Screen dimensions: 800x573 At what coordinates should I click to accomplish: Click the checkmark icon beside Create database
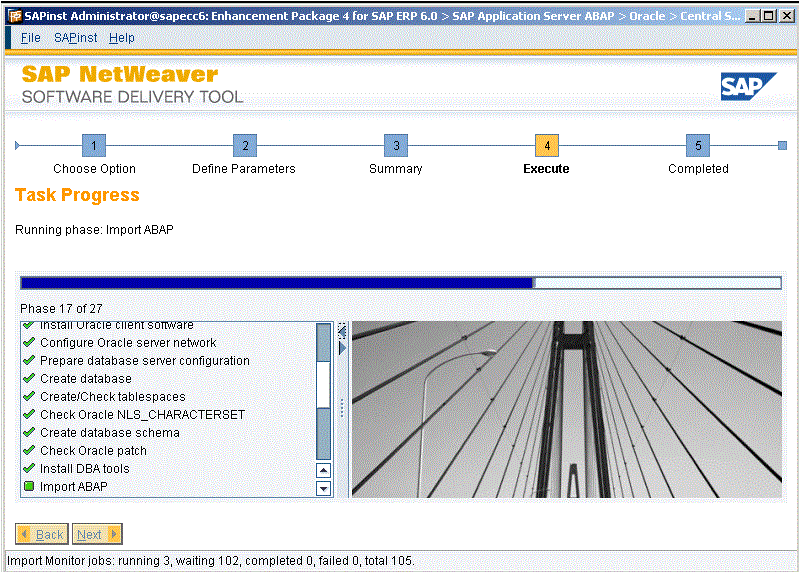coord(29,379)
